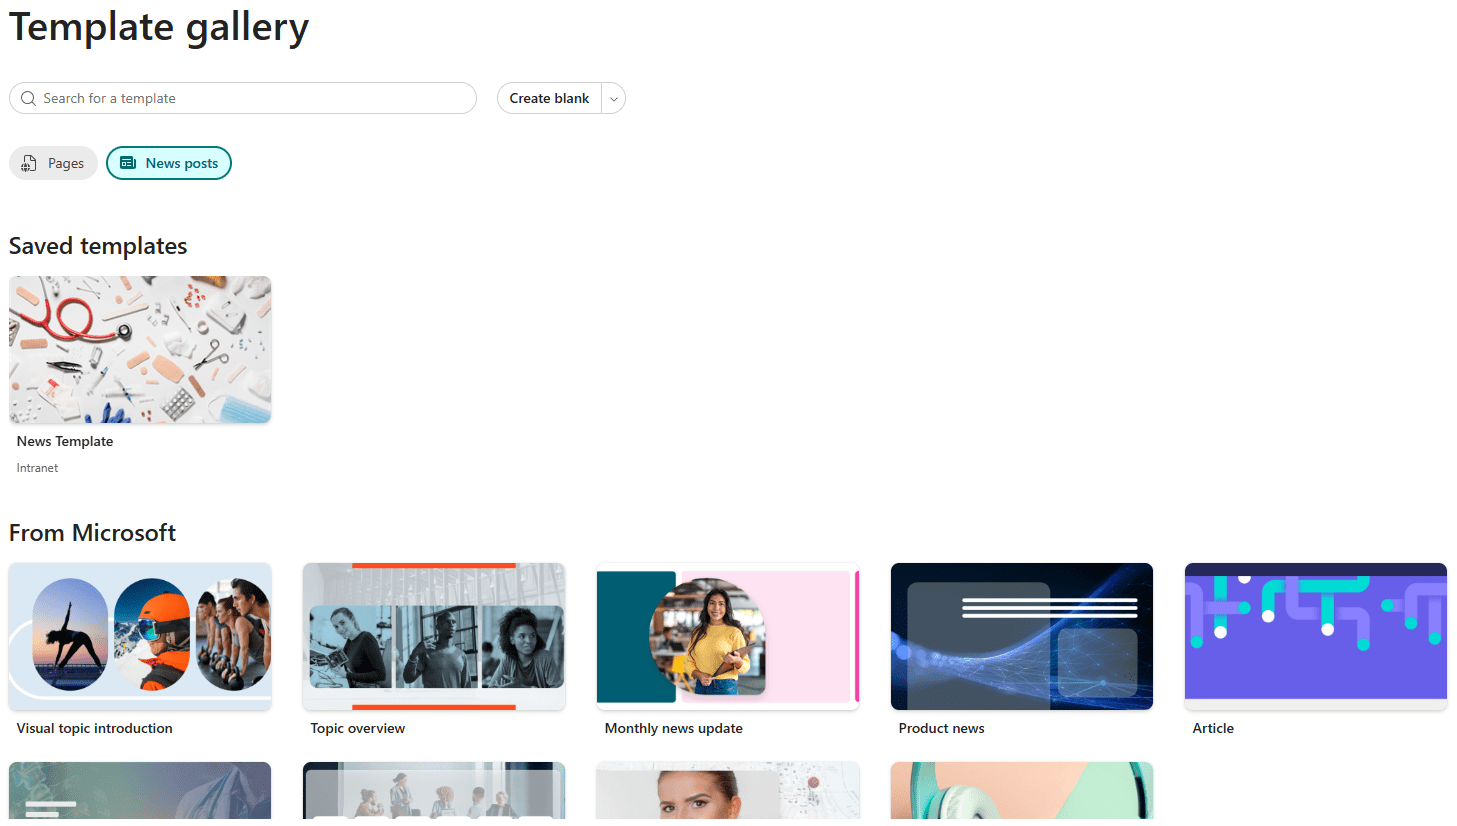Select the headphones template thumbnail at bottom
This screenshot has width=1457, height=826.
pyautogui.click(x=1021, y=795)
